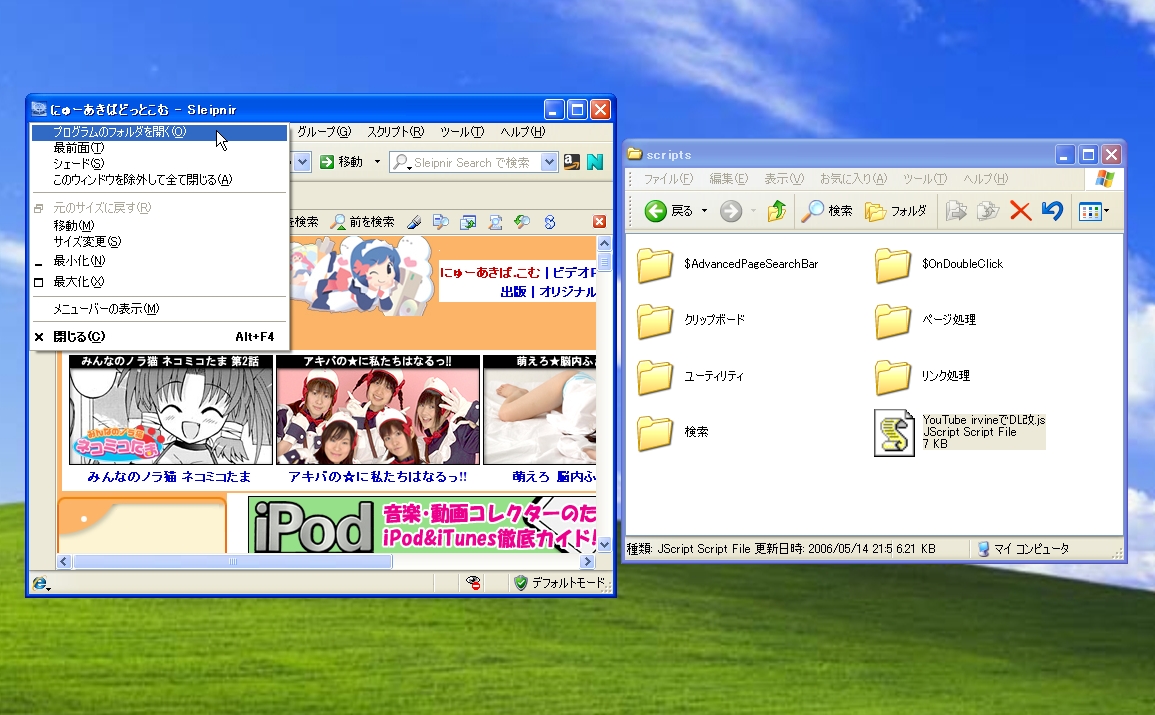Click the アキバの☆に私たちはなるっ!! link
Image resolution: width=1155 pixels, height=715 pixels.
click(377, 477)
